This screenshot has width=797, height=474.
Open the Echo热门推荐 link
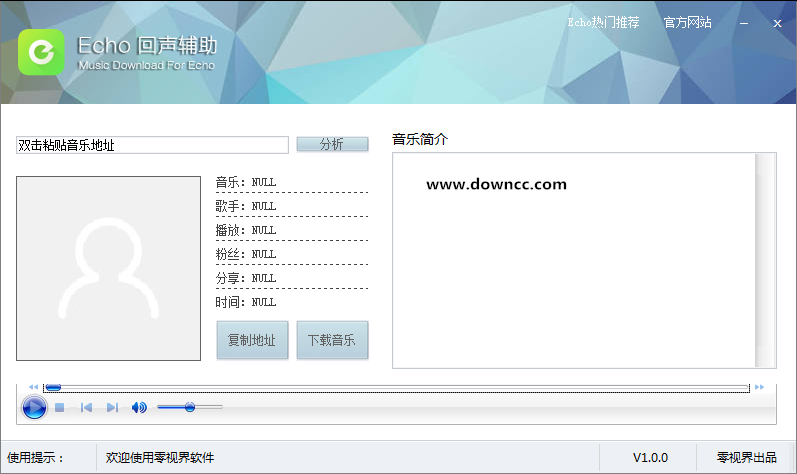pyautogui.click(x=603, y=22)
